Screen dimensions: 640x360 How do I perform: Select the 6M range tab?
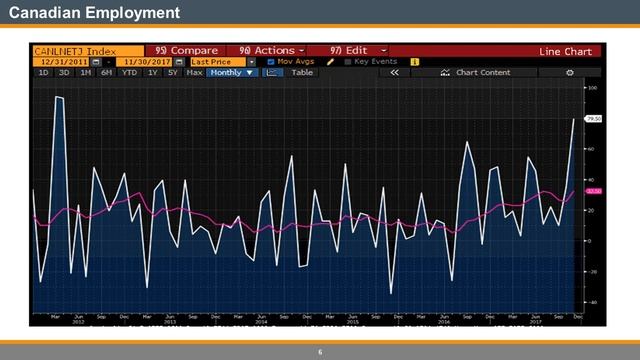click(x=107, y=73)
